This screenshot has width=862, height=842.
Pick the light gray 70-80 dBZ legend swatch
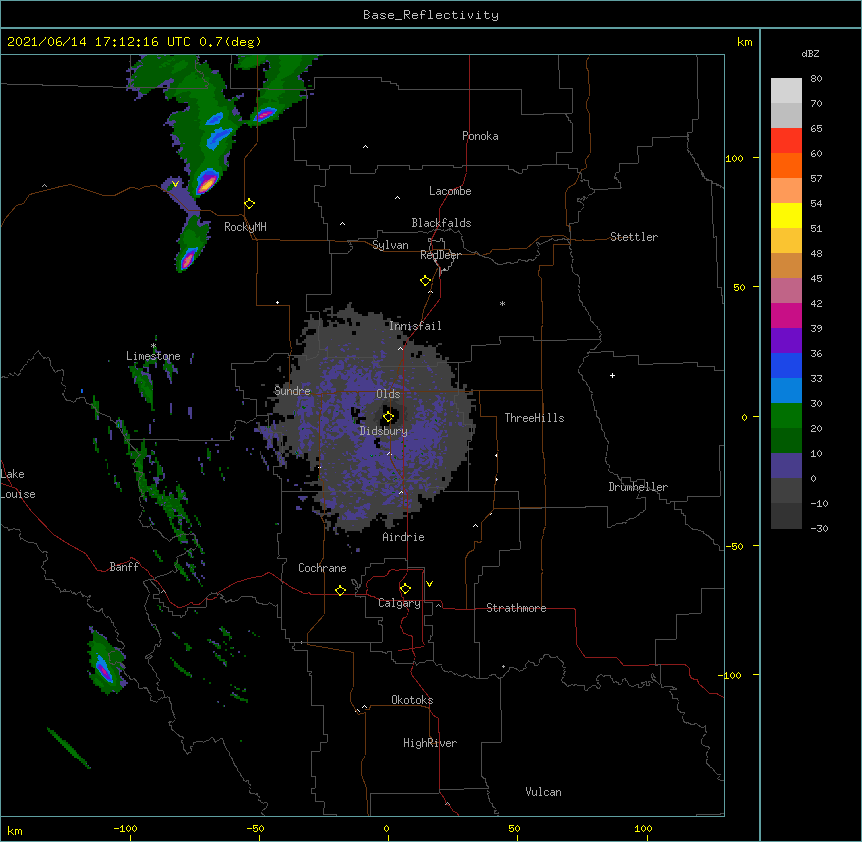(786, 90)
